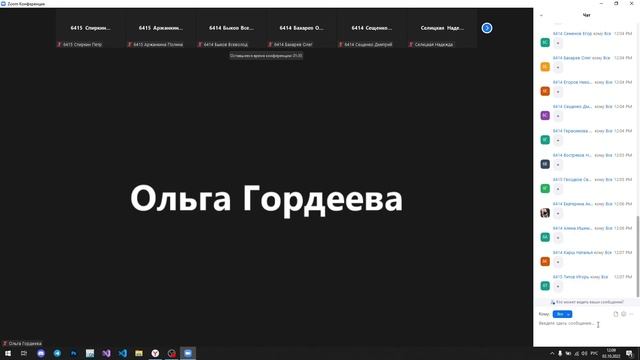Open the Windows notification center
Image resolution: width=640 pixels, height=360 pixels.
point(629,353)
